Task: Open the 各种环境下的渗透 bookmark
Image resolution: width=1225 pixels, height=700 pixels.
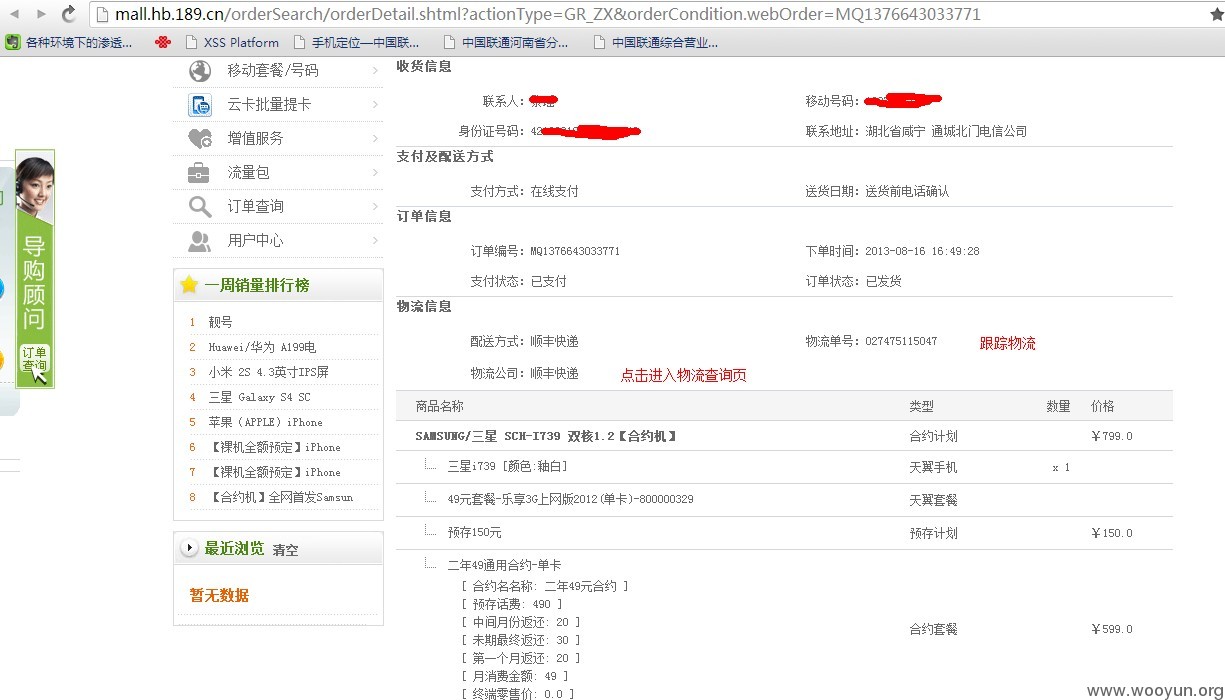Action: point(69,42)
